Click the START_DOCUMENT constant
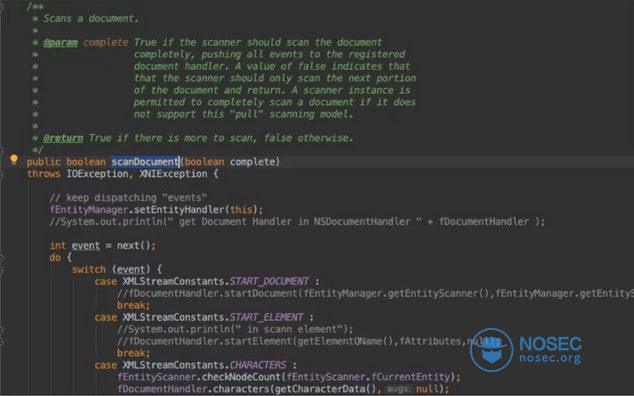 [269, 282]
